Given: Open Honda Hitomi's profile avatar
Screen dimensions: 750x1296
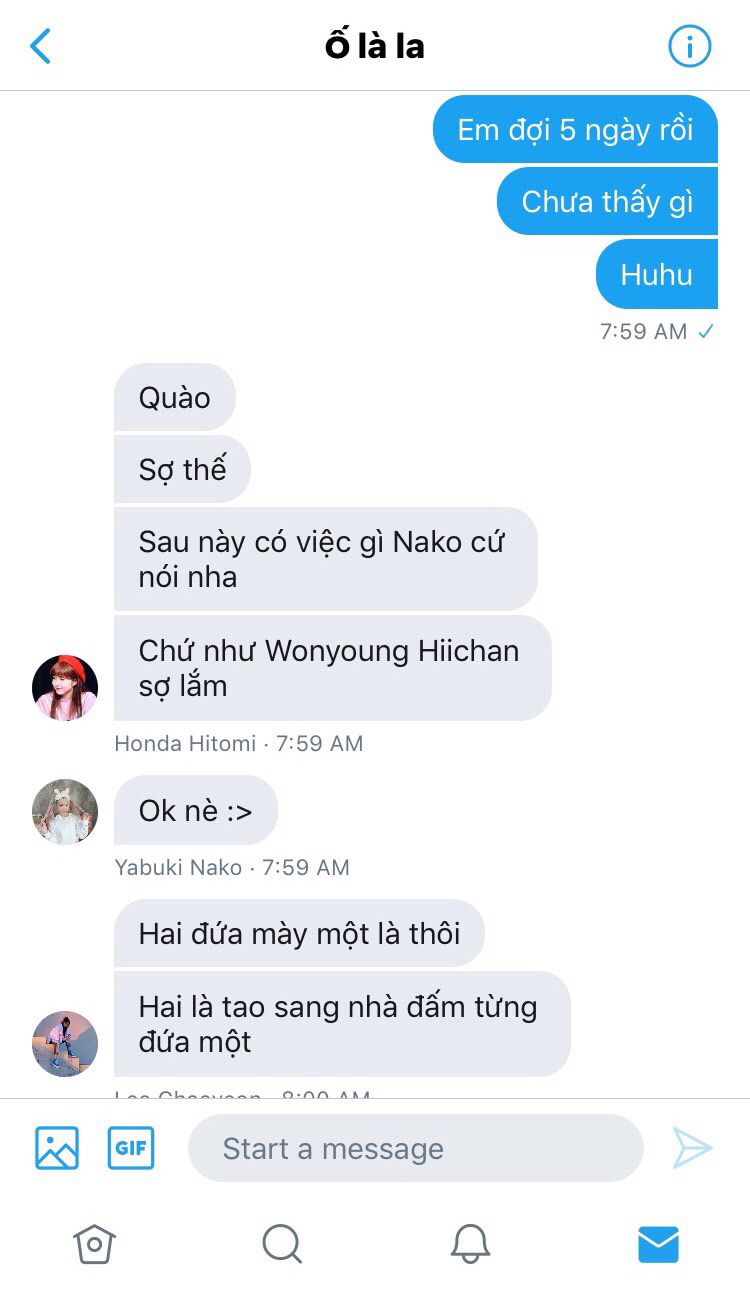Looking at the screenshot, I should [x=65, y=688].
